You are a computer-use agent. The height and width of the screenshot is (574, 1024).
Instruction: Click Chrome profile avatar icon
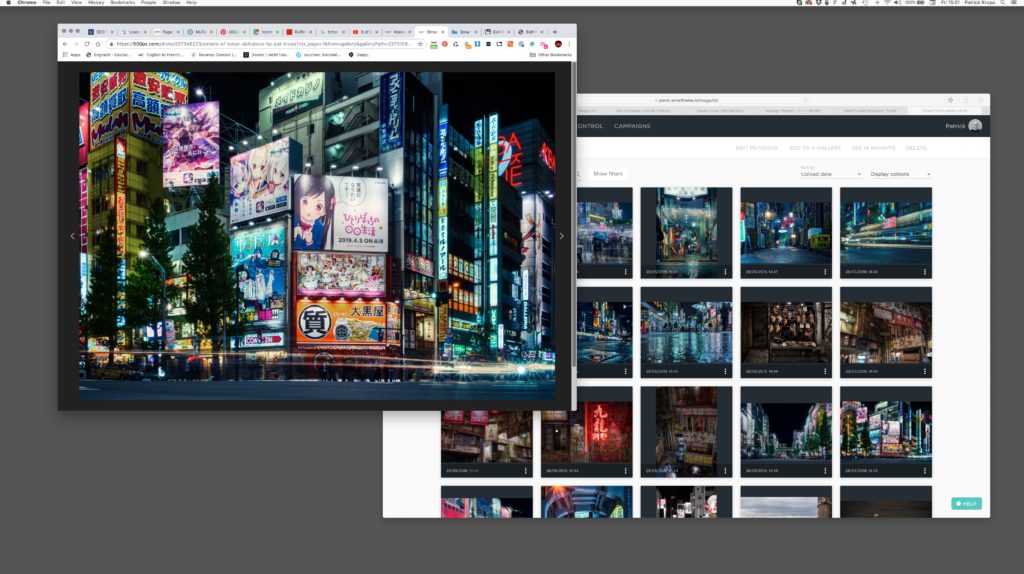click(558, 44)
